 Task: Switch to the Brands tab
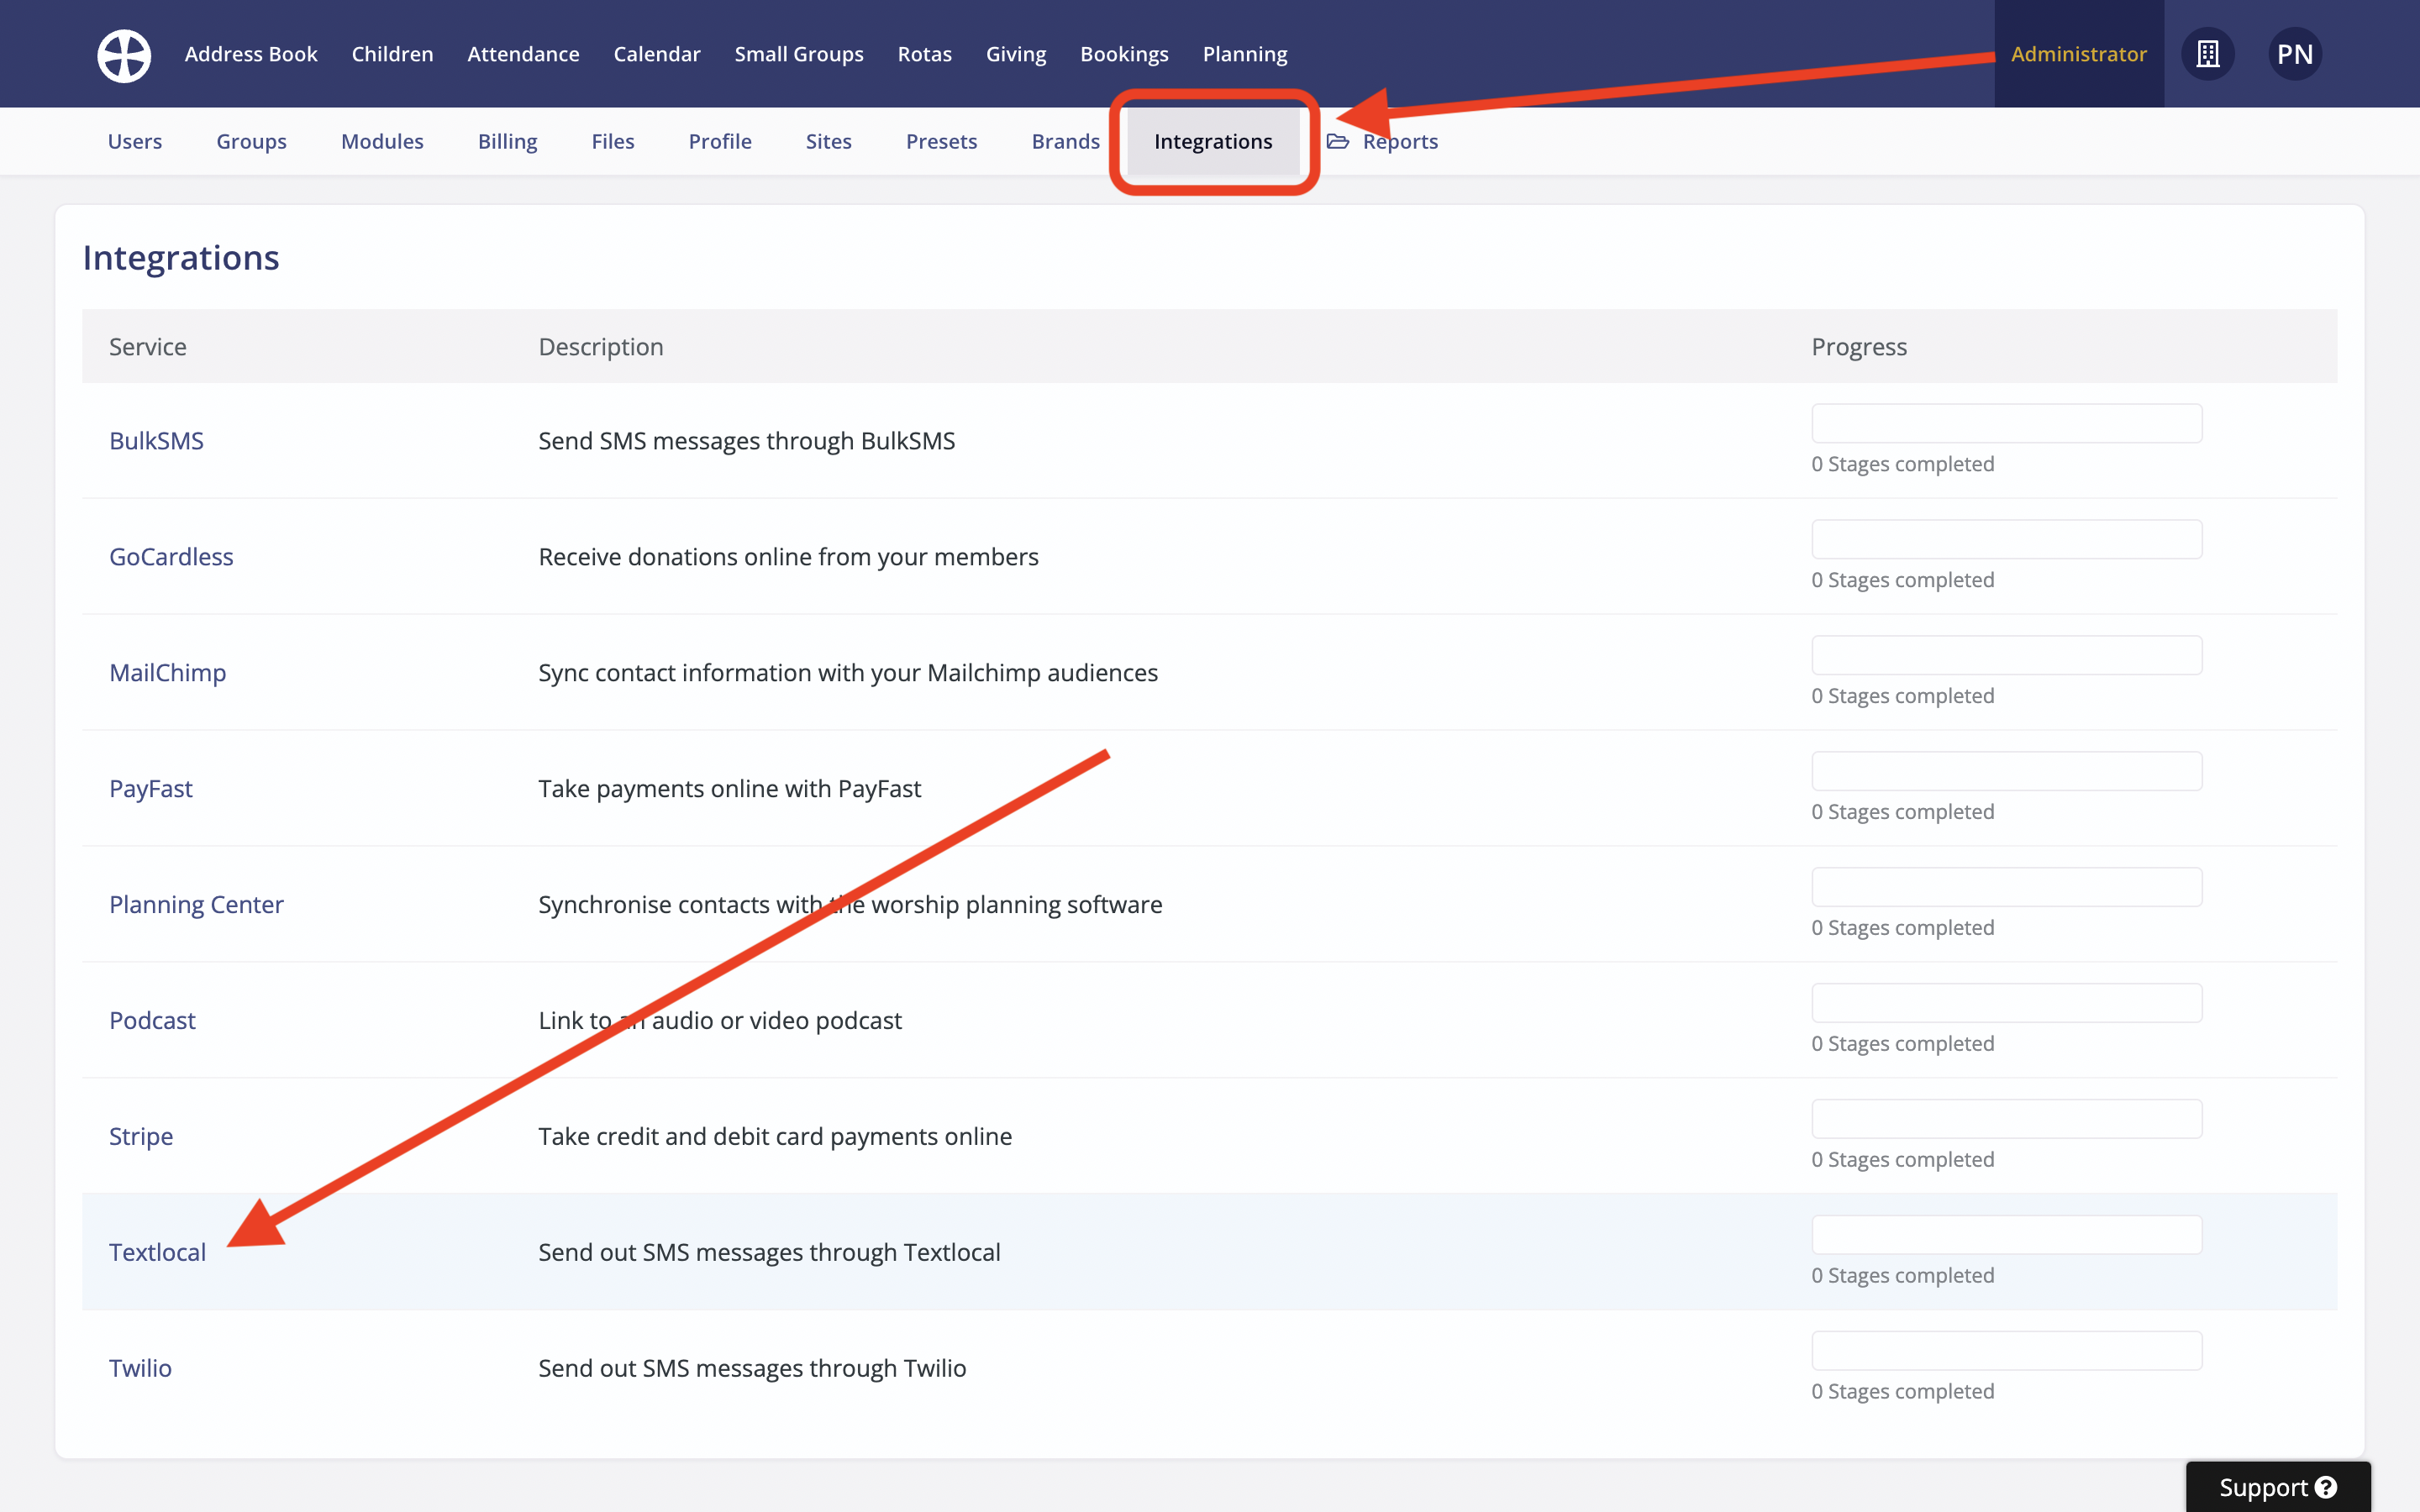tap(1065, 141)
